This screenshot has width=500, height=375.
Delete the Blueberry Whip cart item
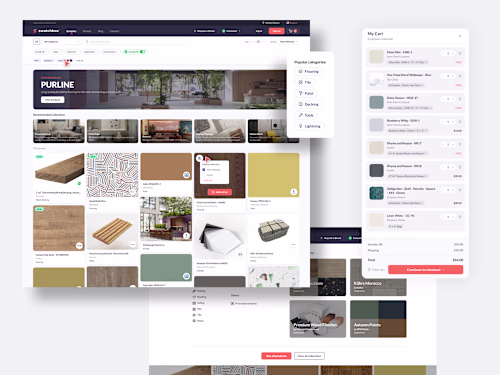tap(460, 122)
